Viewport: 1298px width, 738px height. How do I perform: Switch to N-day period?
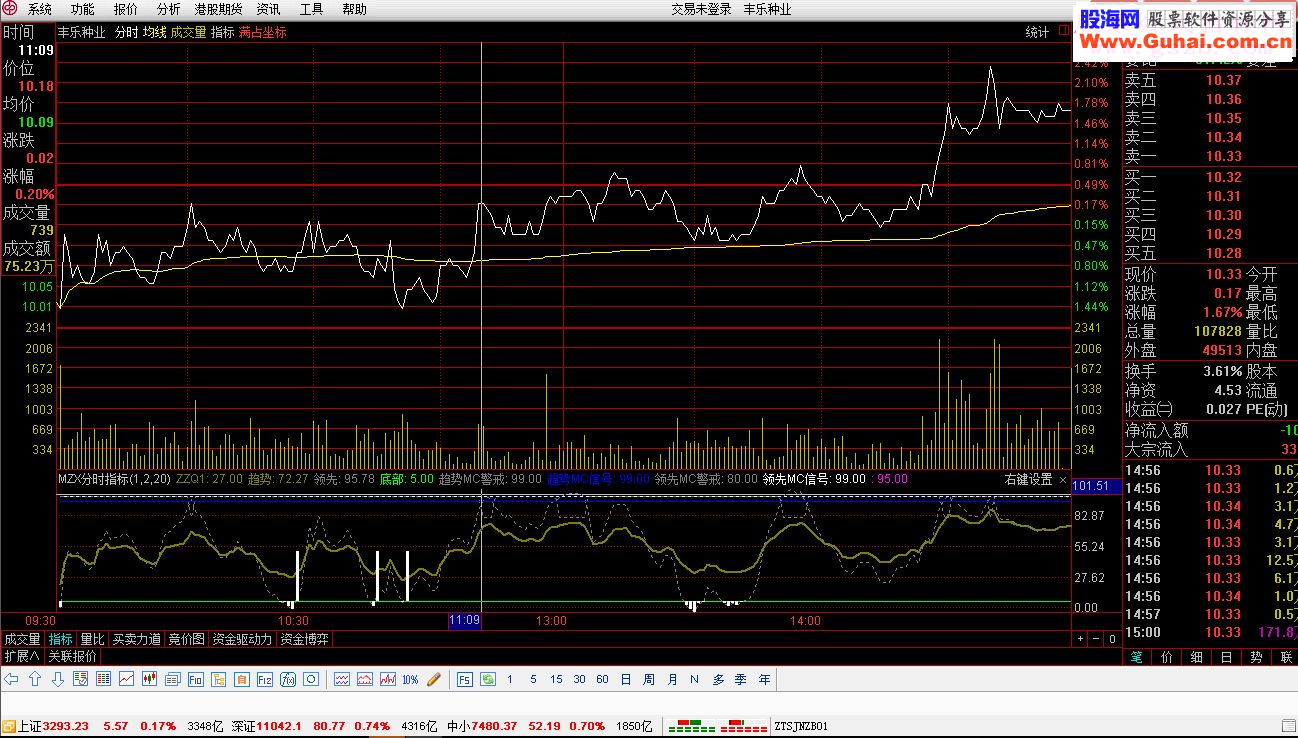(695, 679)
